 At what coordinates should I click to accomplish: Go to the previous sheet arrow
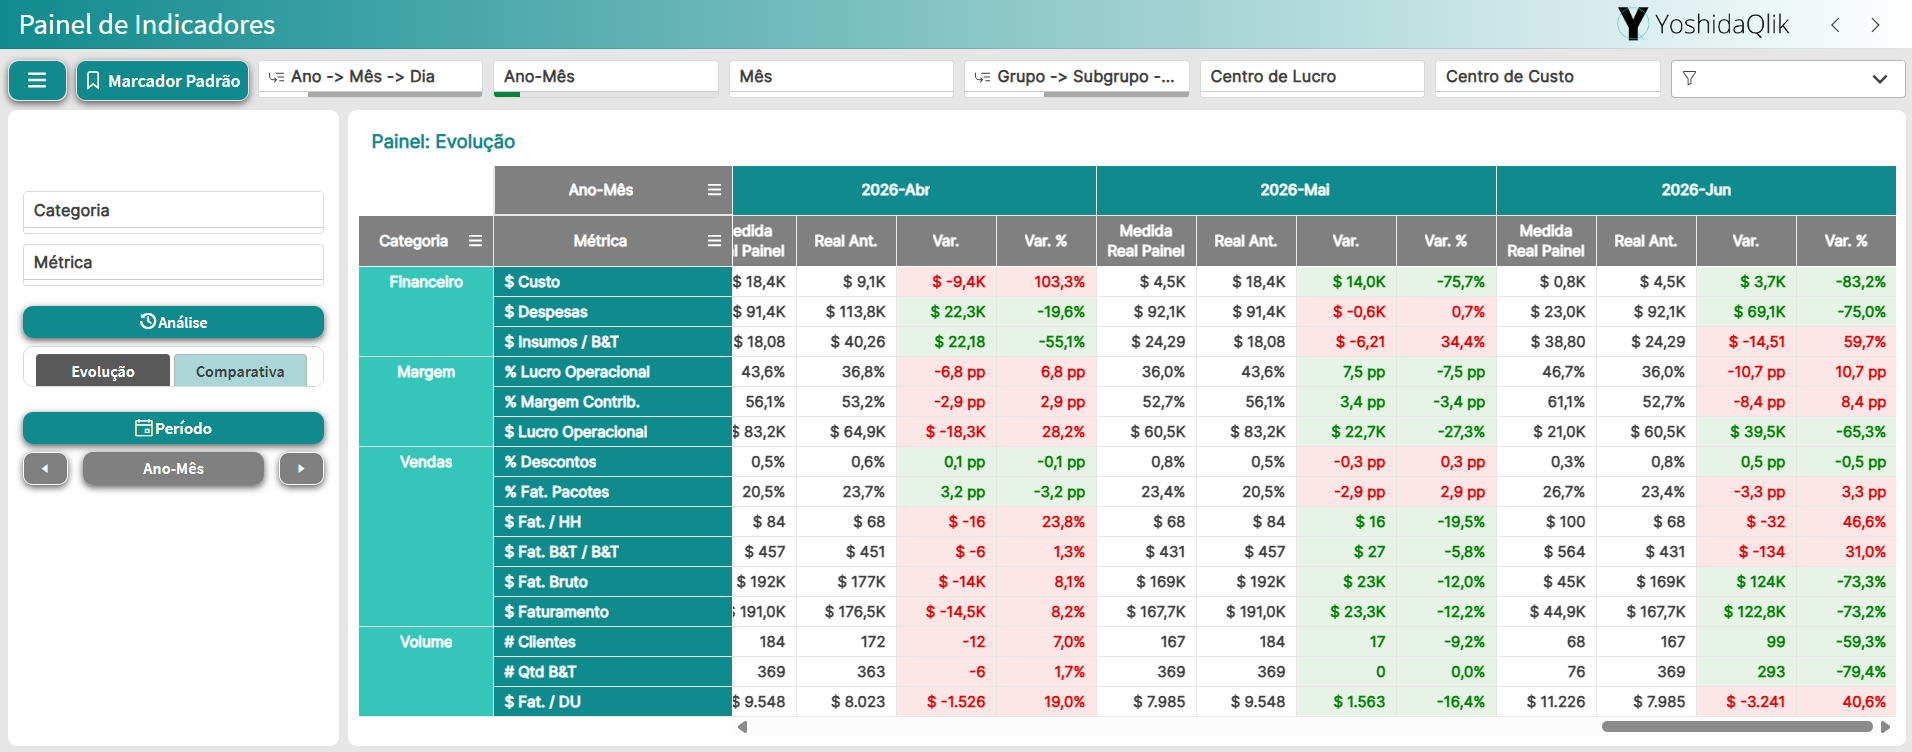pos(1835,25)
